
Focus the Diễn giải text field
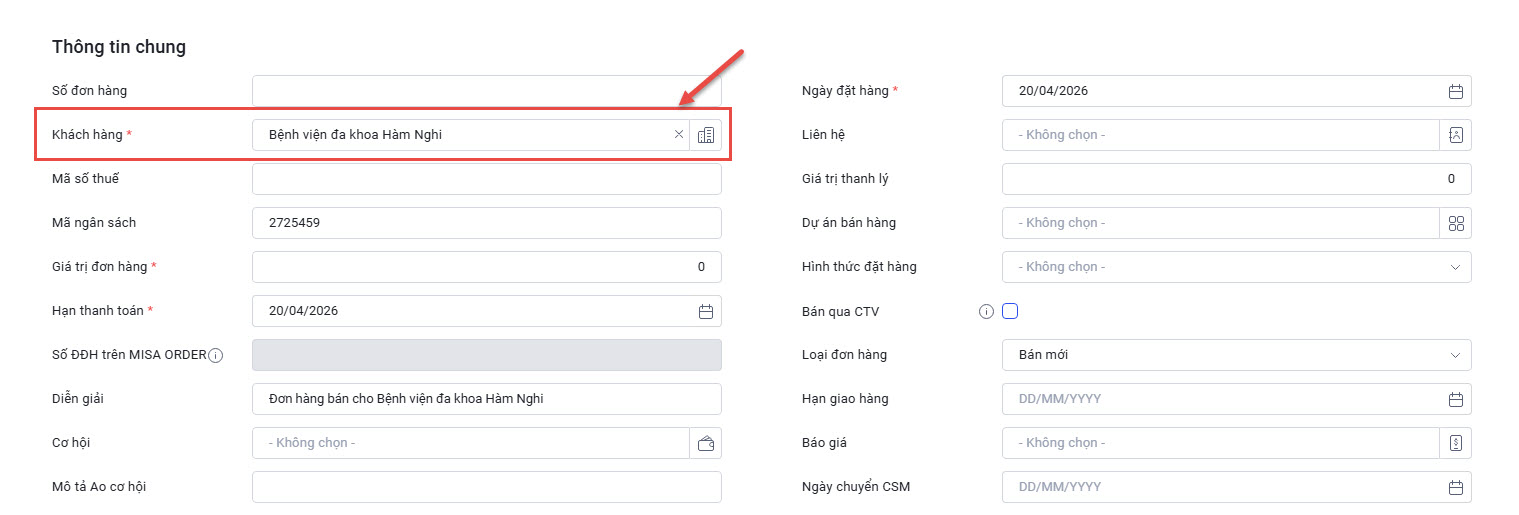pyautogui.click(x=486, y=399)
